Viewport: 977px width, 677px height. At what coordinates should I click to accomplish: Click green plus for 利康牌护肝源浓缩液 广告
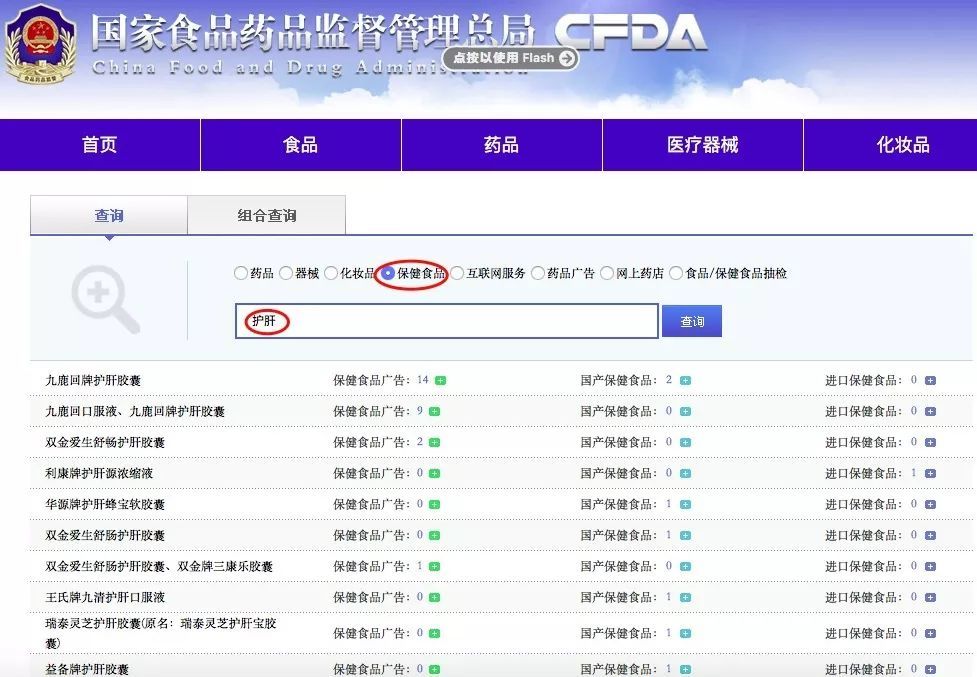435,474
